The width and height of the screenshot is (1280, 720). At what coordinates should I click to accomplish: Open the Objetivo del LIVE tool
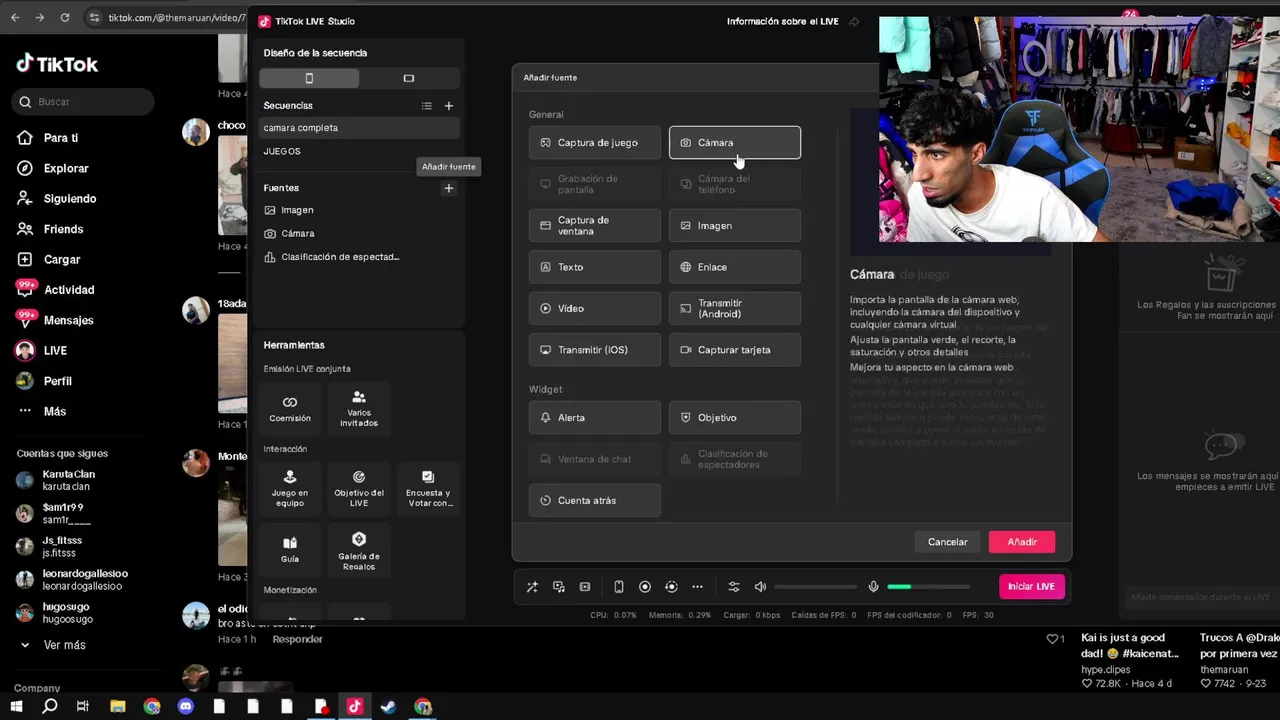(x=359, y=488)
